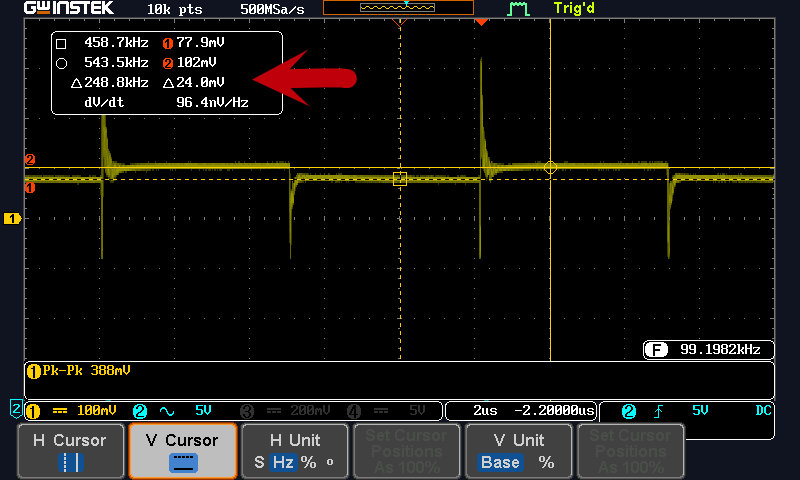The image size is (800, 480).
Task: Choose % as horizontal unit
Action: pyautogui.click(x=308, y=463)
